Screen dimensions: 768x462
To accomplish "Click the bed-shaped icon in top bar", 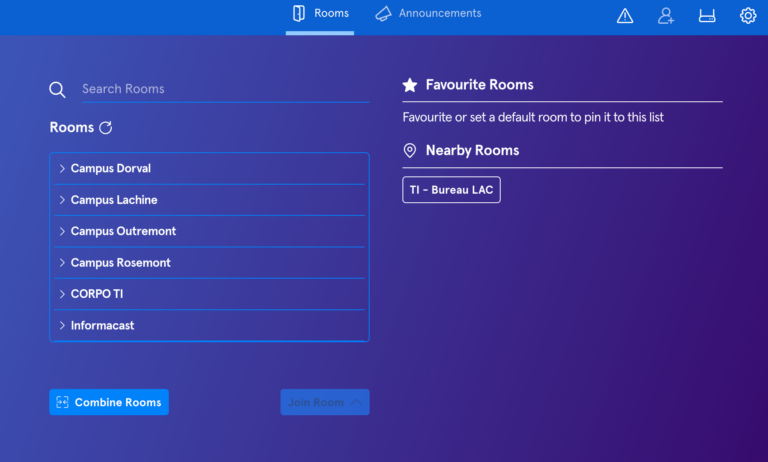I will coord(707,16).
